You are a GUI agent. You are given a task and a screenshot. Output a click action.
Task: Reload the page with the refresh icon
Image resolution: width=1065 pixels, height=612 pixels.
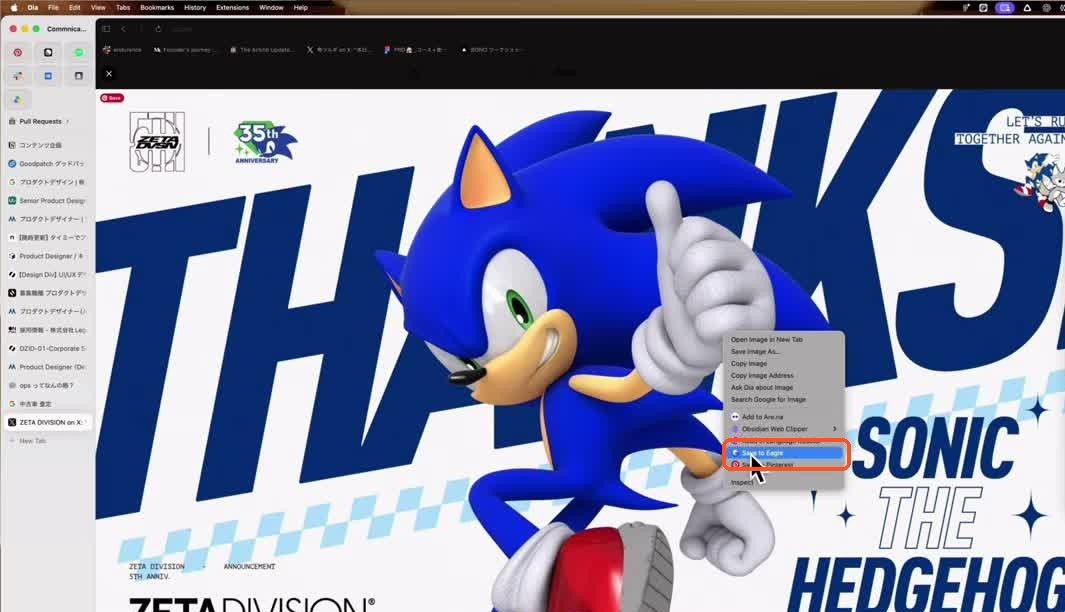(158, 29)
